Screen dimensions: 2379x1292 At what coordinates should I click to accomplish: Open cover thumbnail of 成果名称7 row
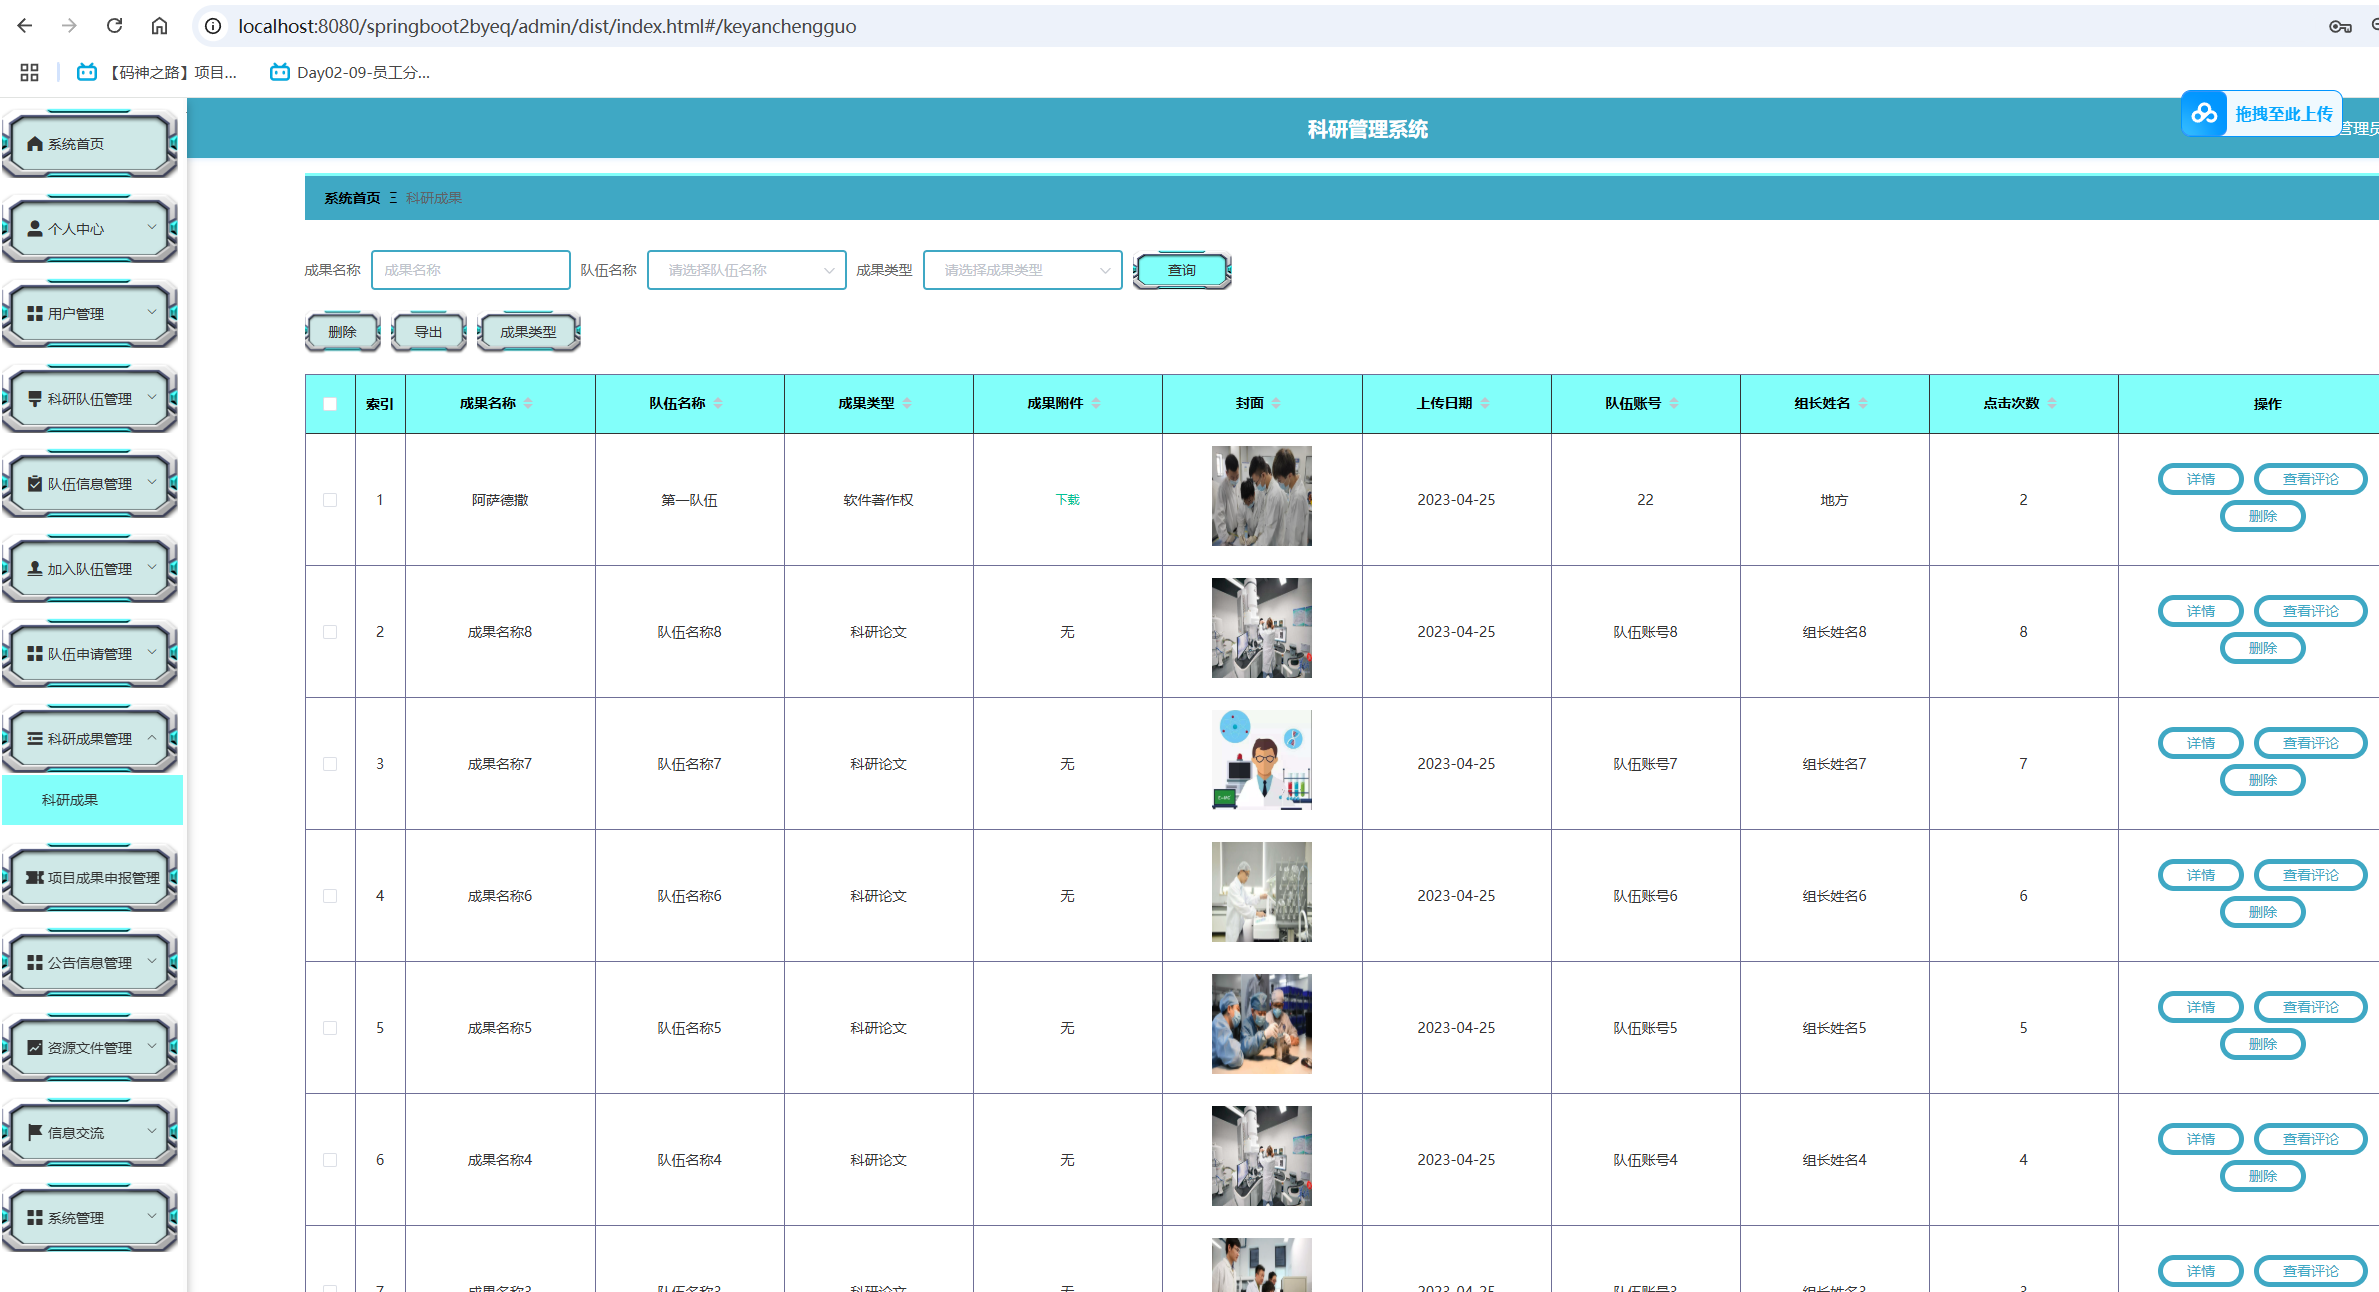1262,760
